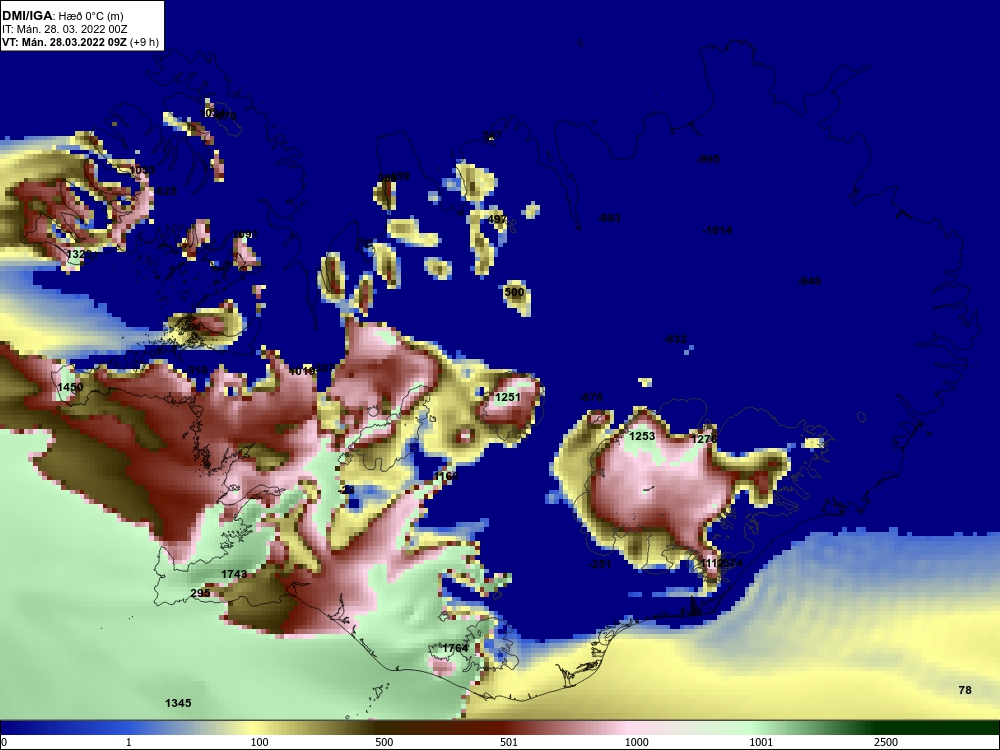The width and height of the screenshot is (1000, 750).
Task: Click the -251 value label
Action: tap(599, 564)
